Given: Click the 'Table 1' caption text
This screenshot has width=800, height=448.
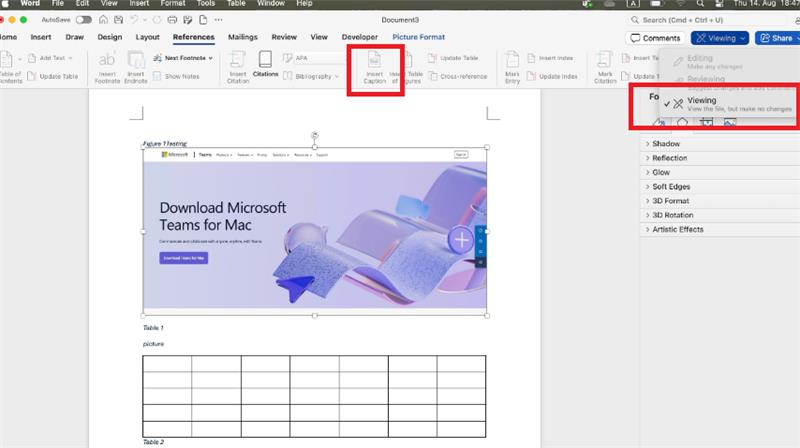Looking at the screenshot, I should [153, 328].
